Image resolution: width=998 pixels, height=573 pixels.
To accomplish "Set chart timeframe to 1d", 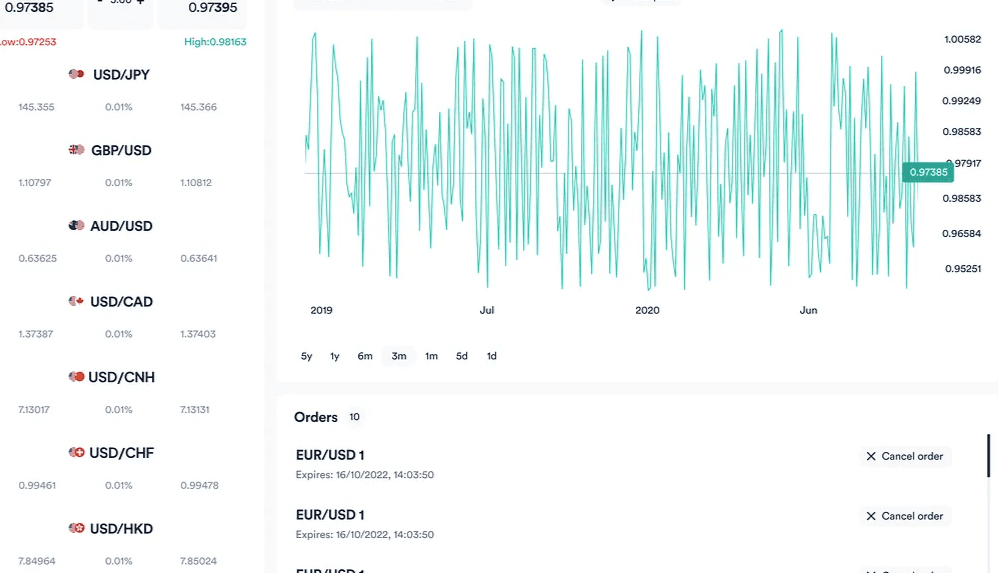I will coord(492,356).
